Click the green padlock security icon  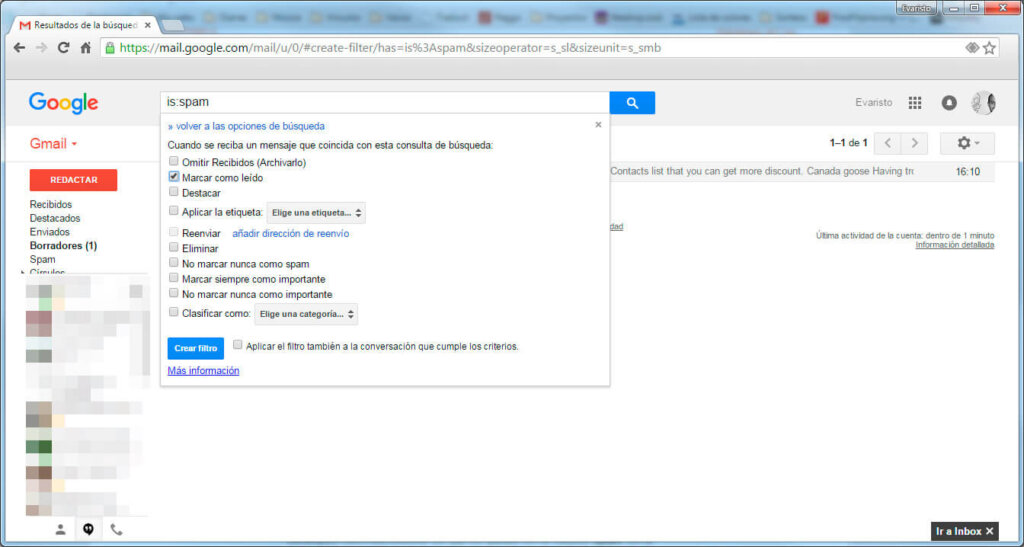point(110,48)
